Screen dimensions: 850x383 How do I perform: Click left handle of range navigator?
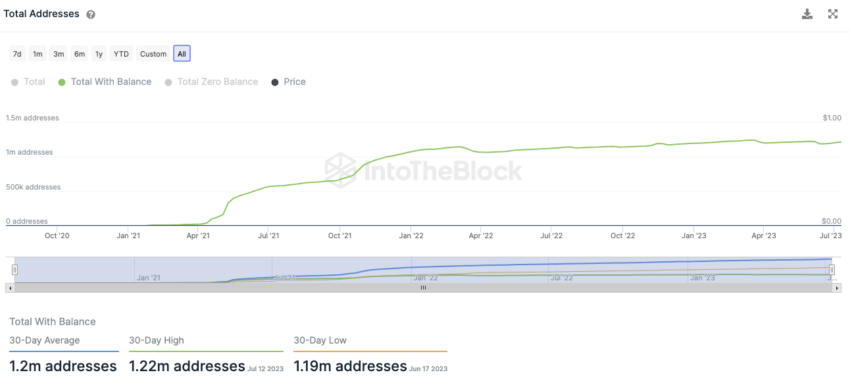tap(15, 269)
